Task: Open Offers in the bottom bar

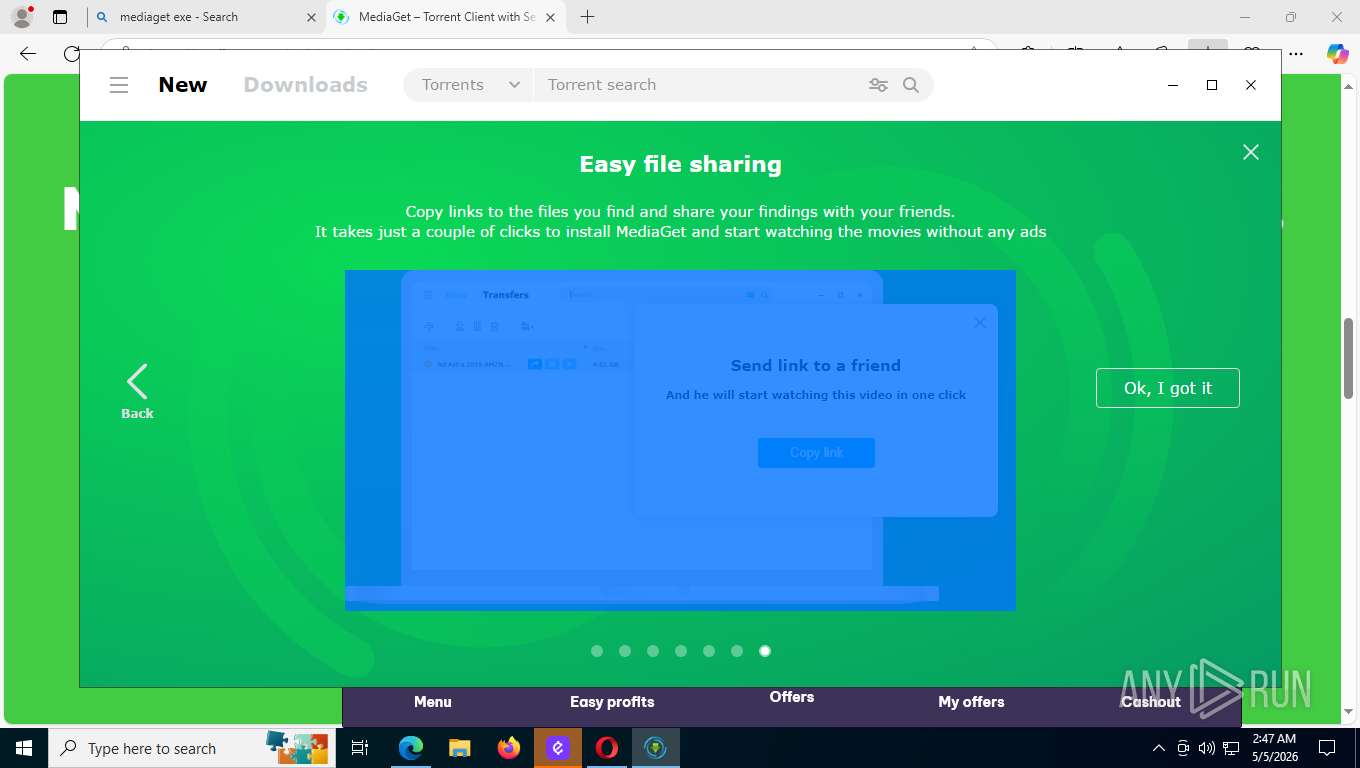Action: [x=792, y=697]
